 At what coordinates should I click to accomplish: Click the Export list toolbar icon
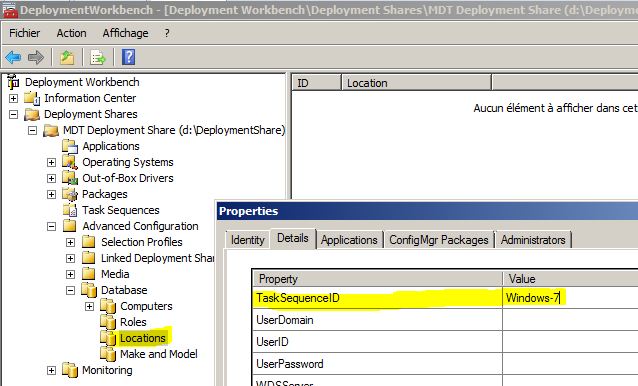pyautogui.click(x=98, y=57)
